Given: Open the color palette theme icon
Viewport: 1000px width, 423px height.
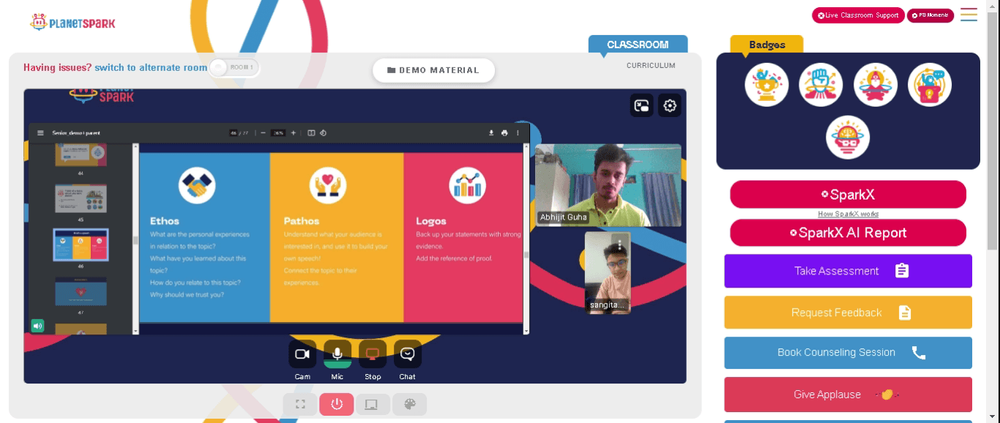Looking at the screenshot, I should 410,404.
